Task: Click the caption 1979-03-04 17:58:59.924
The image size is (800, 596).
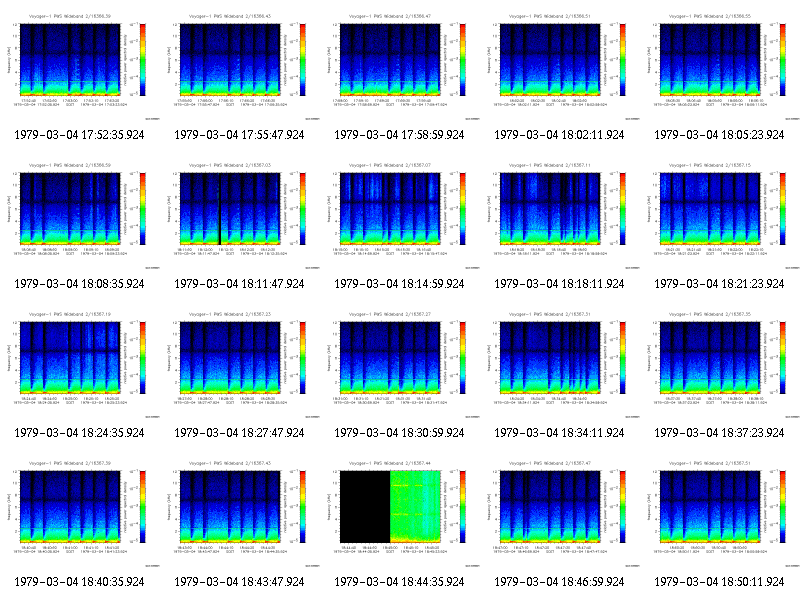Action: 399,135
